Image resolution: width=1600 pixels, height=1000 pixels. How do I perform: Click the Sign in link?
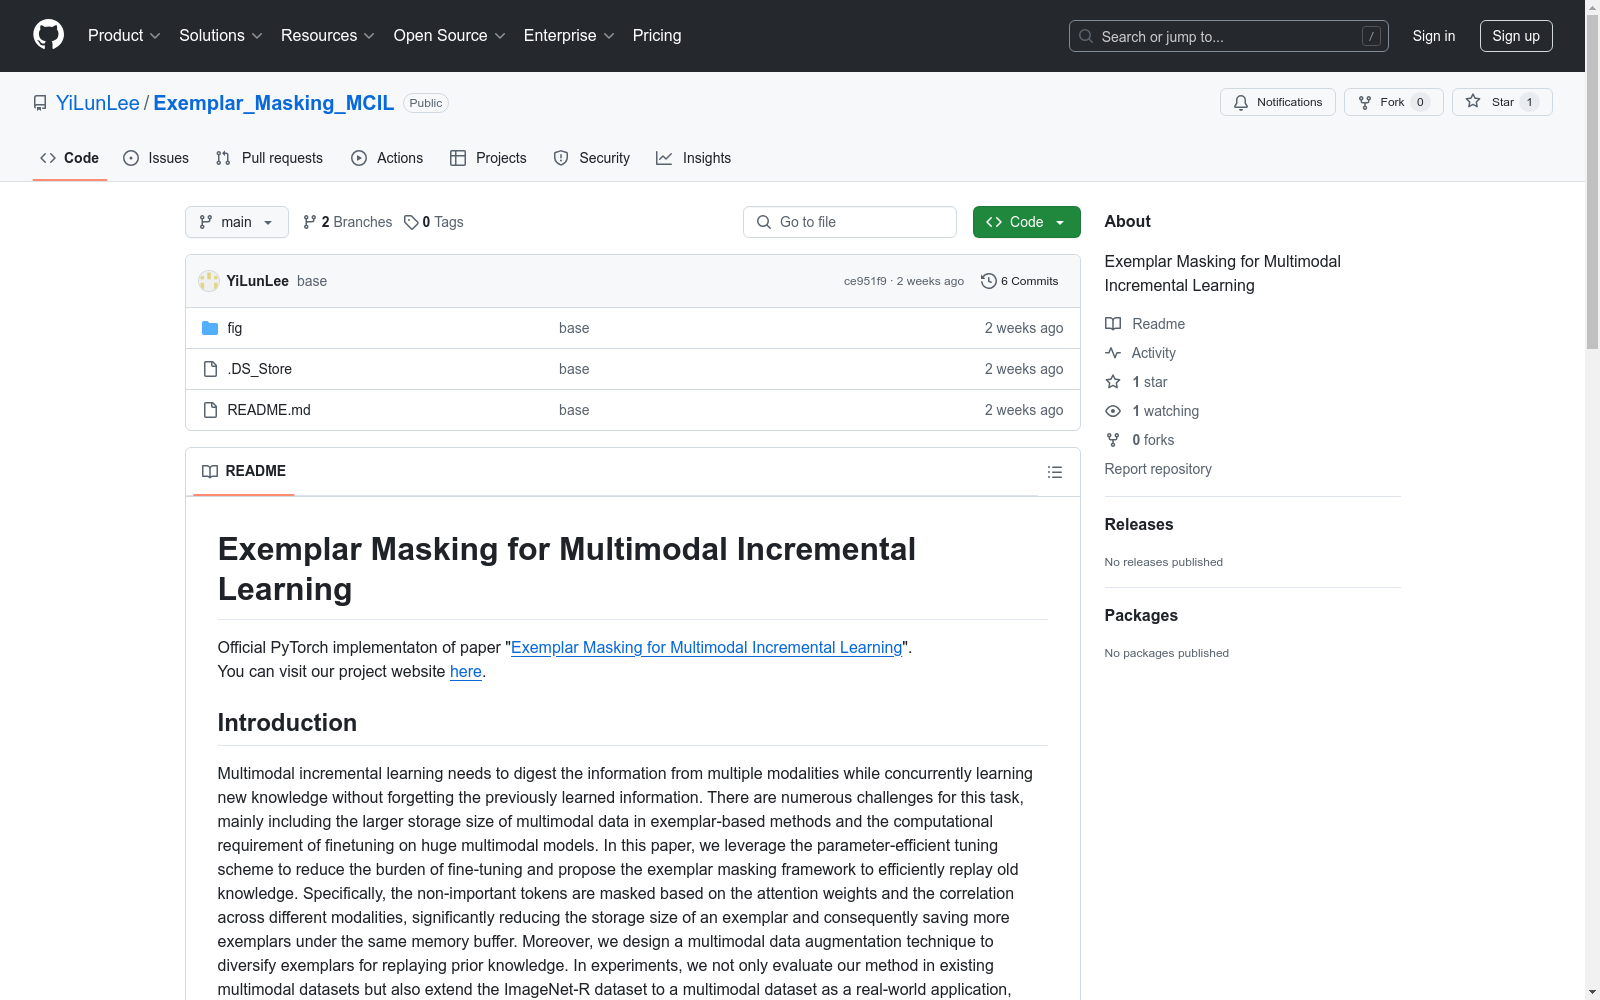click(1434, 36)
